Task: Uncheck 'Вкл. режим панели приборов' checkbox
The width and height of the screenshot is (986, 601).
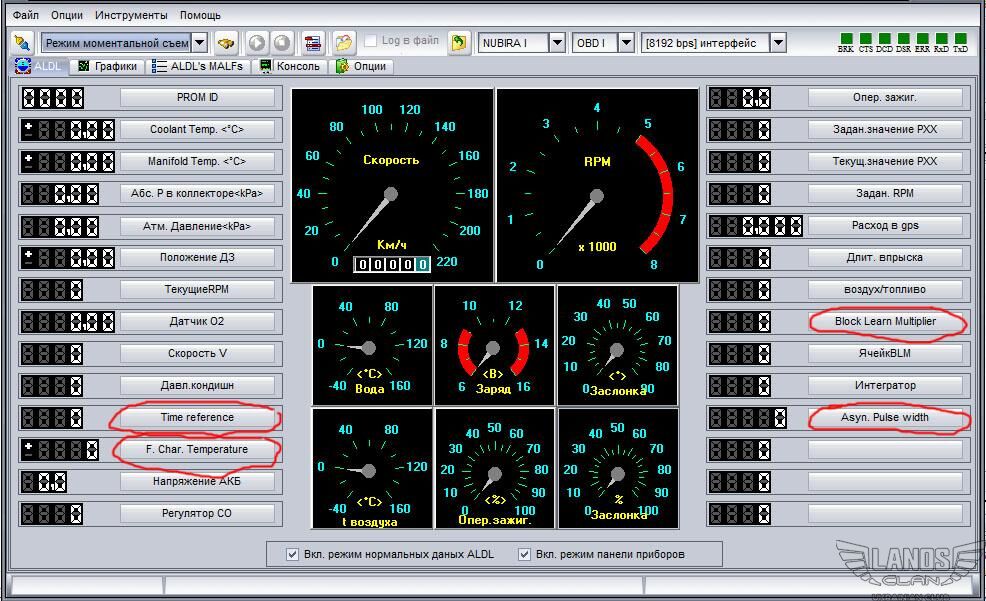Action: 524,554
